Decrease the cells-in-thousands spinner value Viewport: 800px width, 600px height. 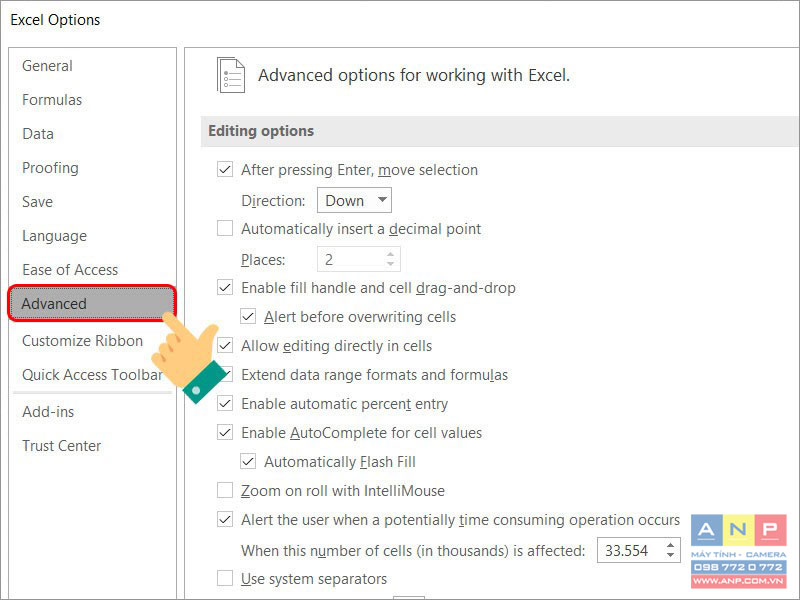click(670, 556)
